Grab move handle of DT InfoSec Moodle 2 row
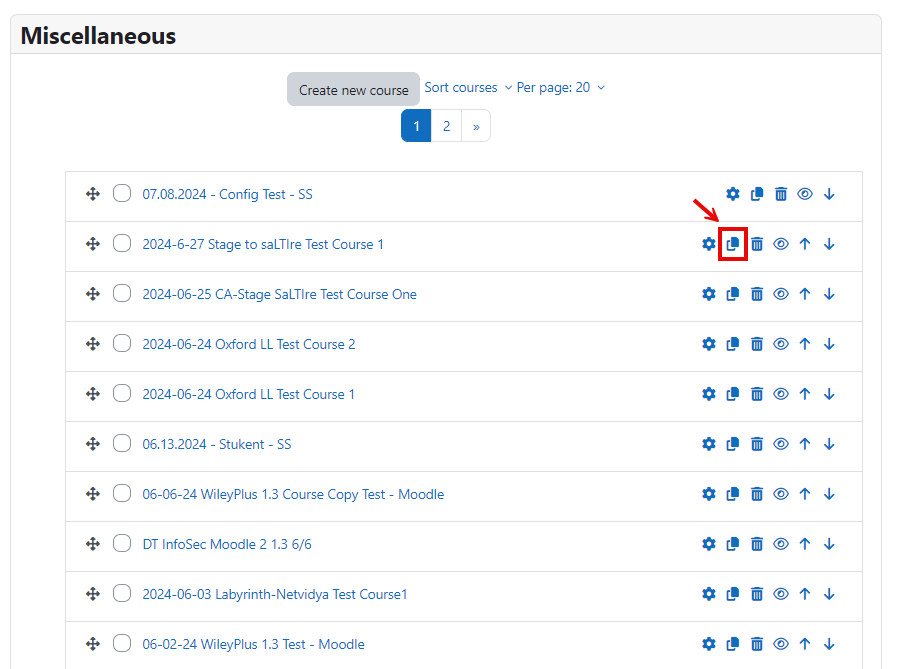 [x=92, y=544]
